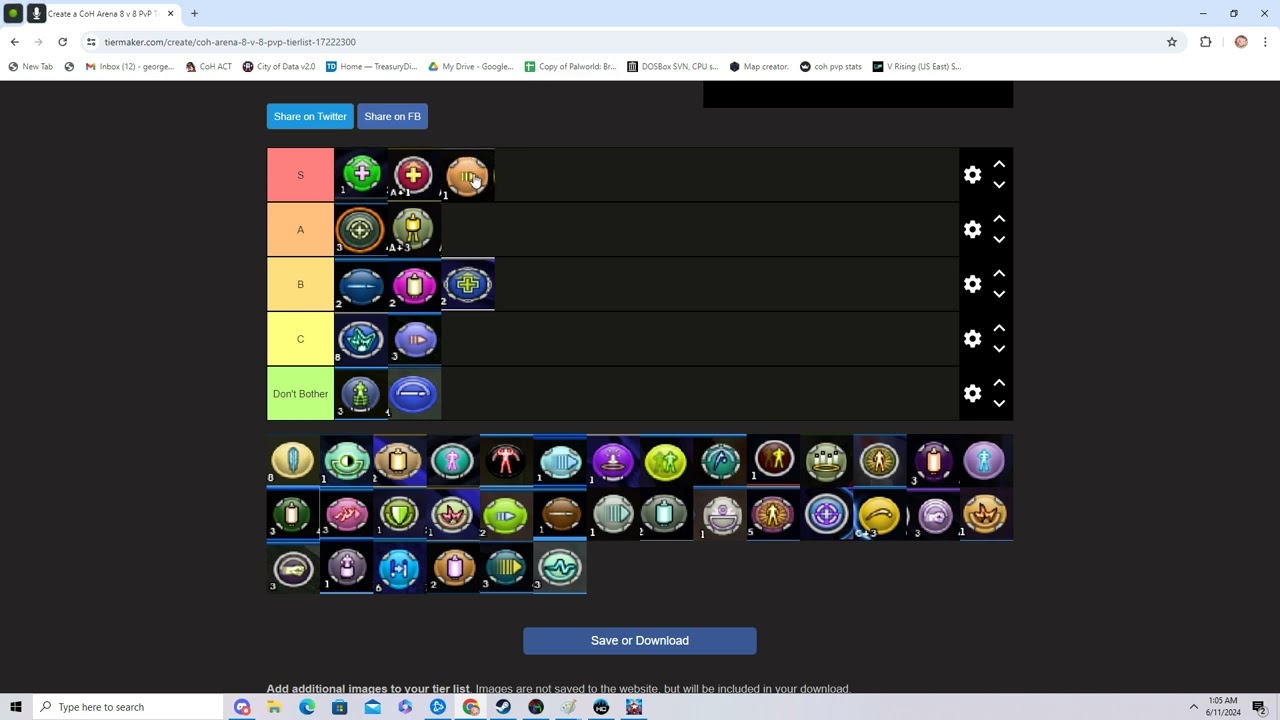
Task: Select the orange A tier label
Action: pos(300,229)
